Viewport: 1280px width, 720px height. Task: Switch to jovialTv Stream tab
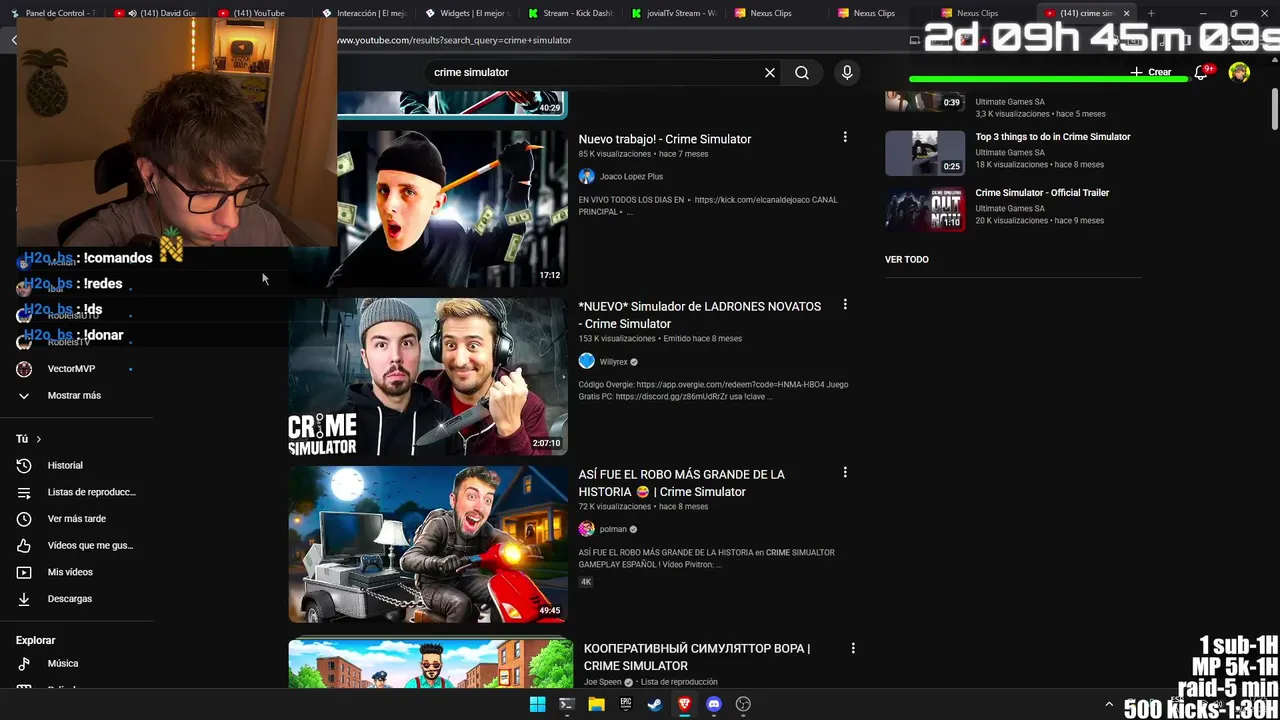click(672, 13)
